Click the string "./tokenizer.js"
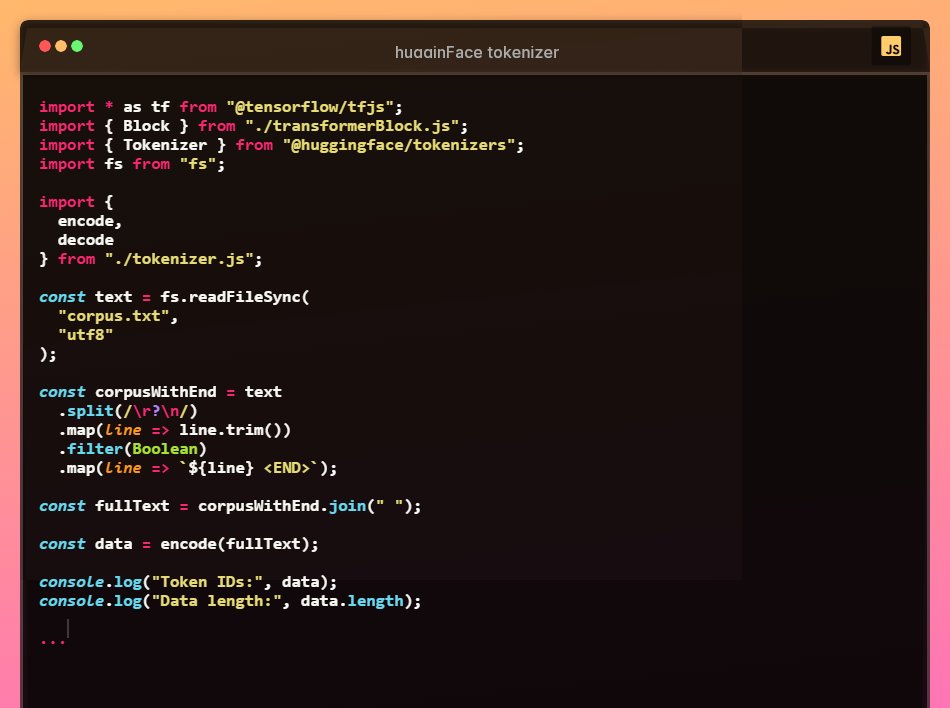 click(179, 259)
